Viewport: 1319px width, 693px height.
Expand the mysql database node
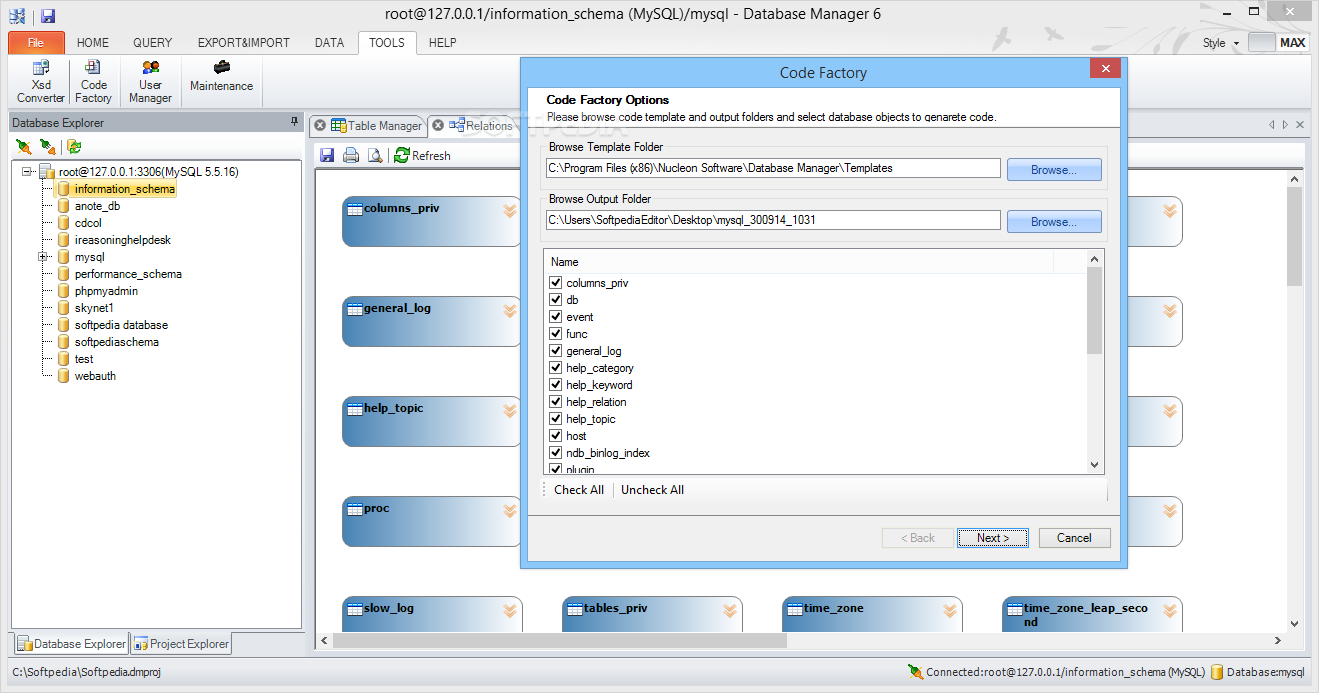43,257
